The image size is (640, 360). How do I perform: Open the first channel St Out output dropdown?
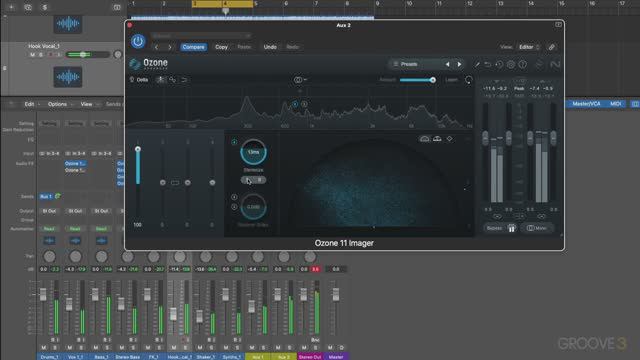click(x=49, y=211)
